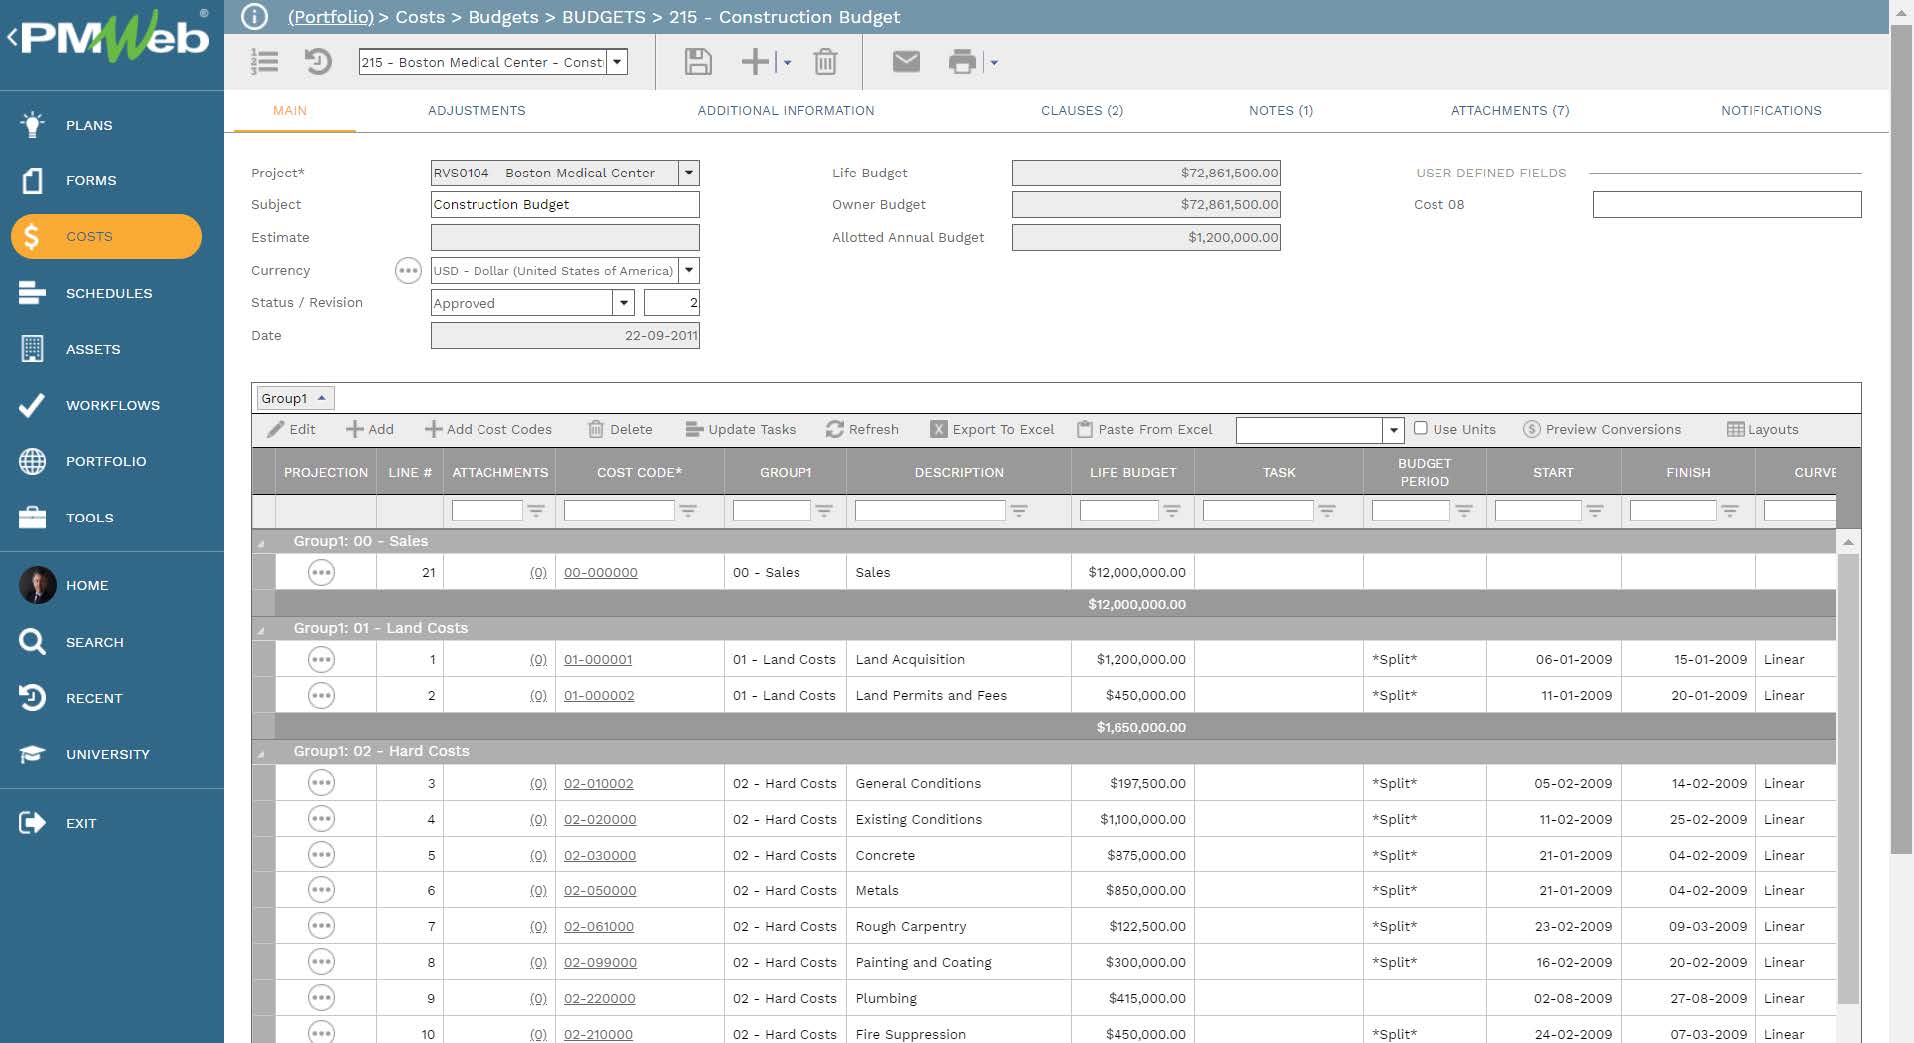Click the info icon beside the breadcrumb
The image size is (1914, 1043).
(255, 17)
